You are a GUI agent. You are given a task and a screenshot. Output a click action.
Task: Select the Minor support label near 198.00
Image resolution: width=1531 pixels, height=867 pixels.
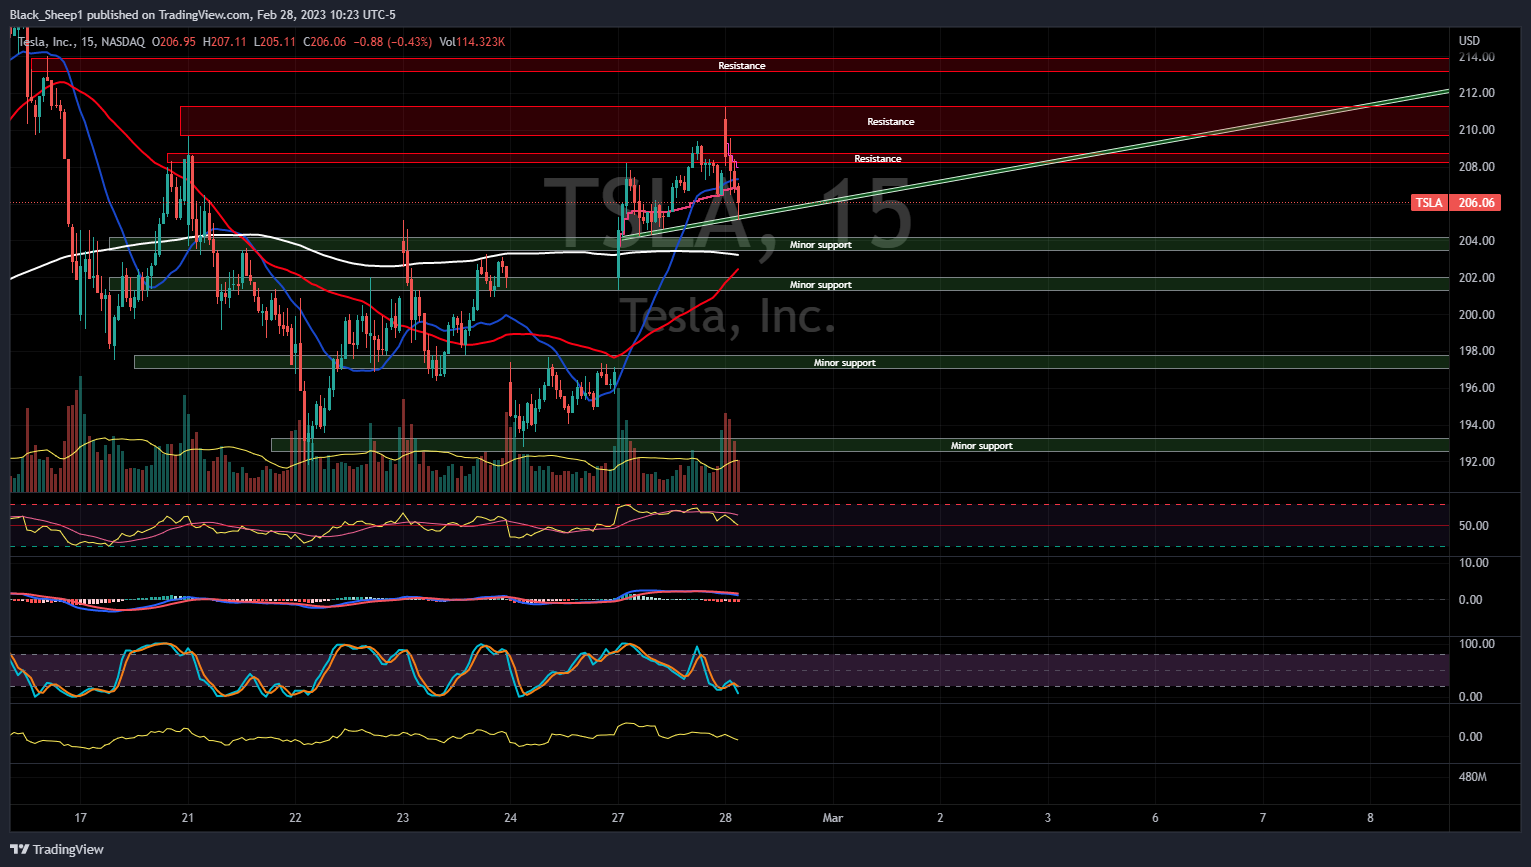click(x=845, y=363)
